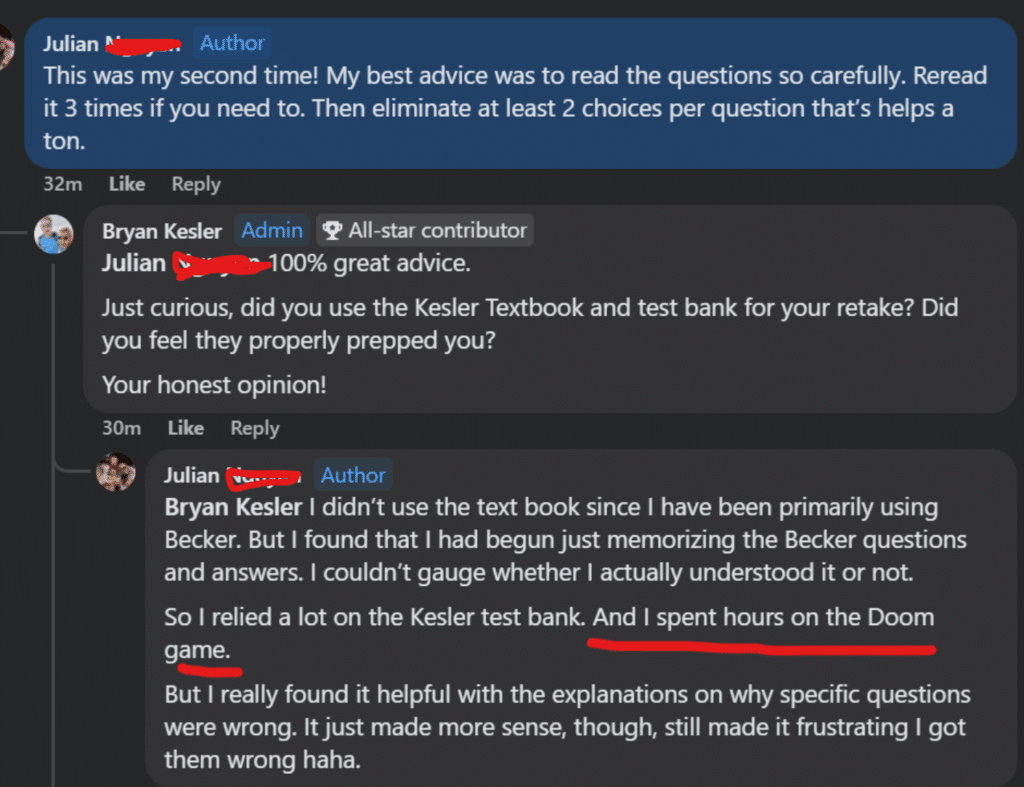
Task: Click Bryan Kesler's profile picture
Action: (x=54, y=235)
